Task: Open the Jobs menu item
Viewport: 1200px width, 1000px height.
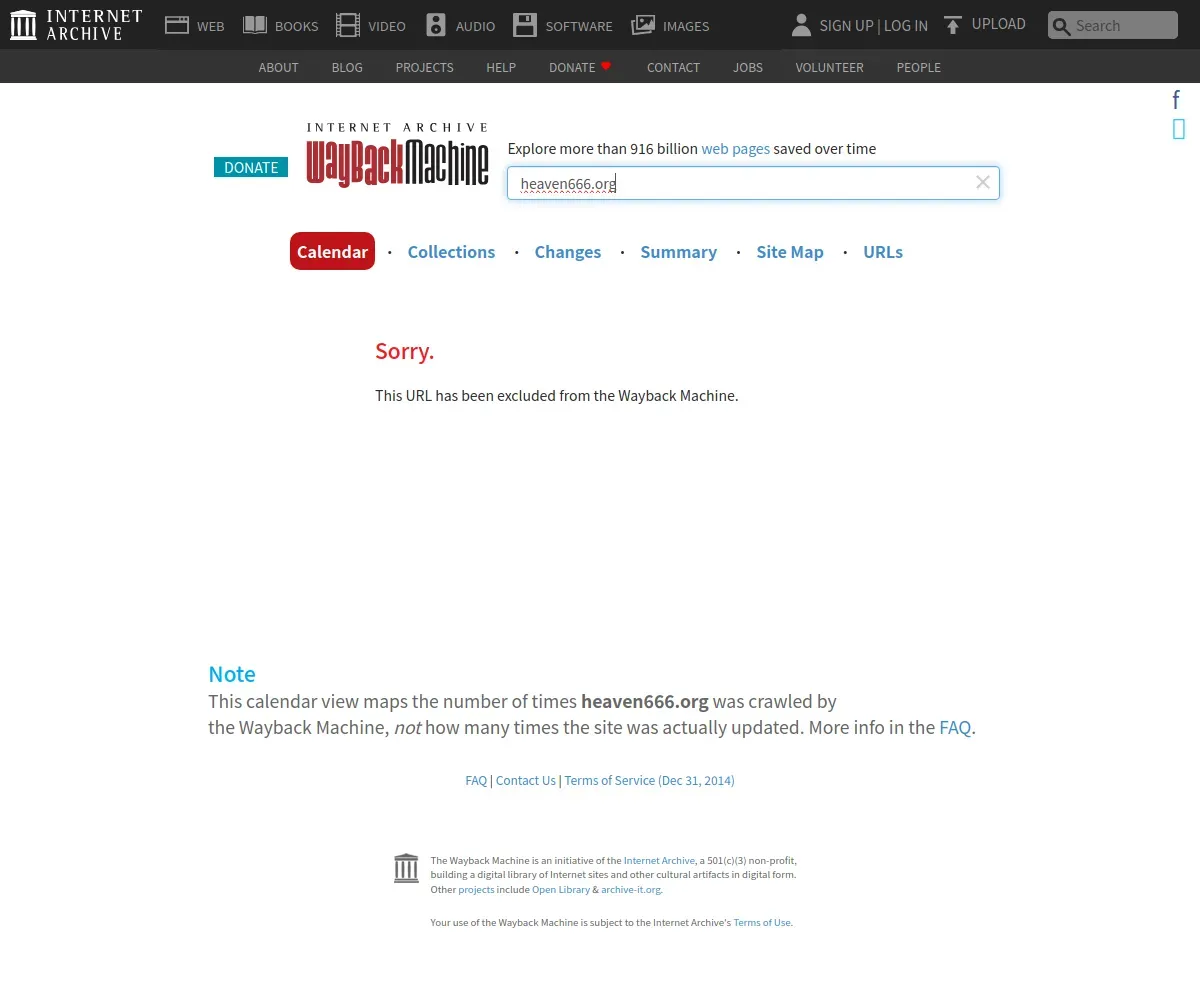Action: (747, 67)
